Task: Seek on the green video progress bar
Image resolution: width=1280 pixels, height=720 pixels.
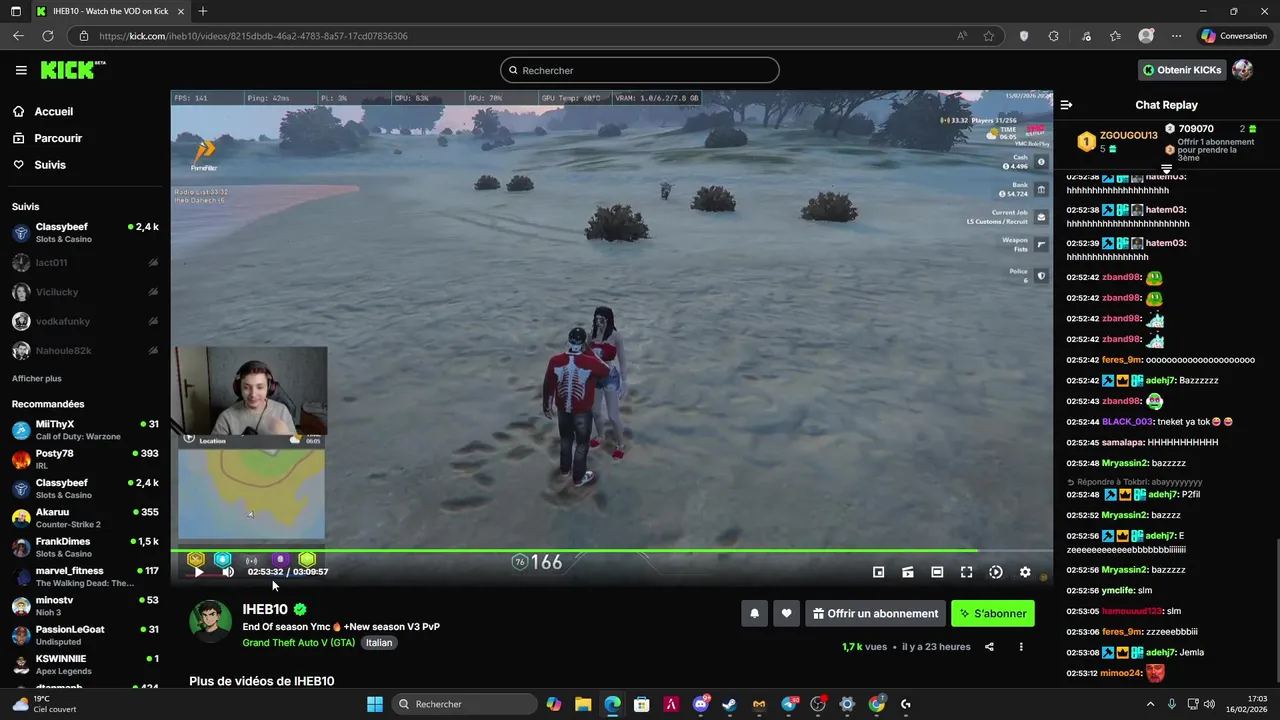Action: 611,550
